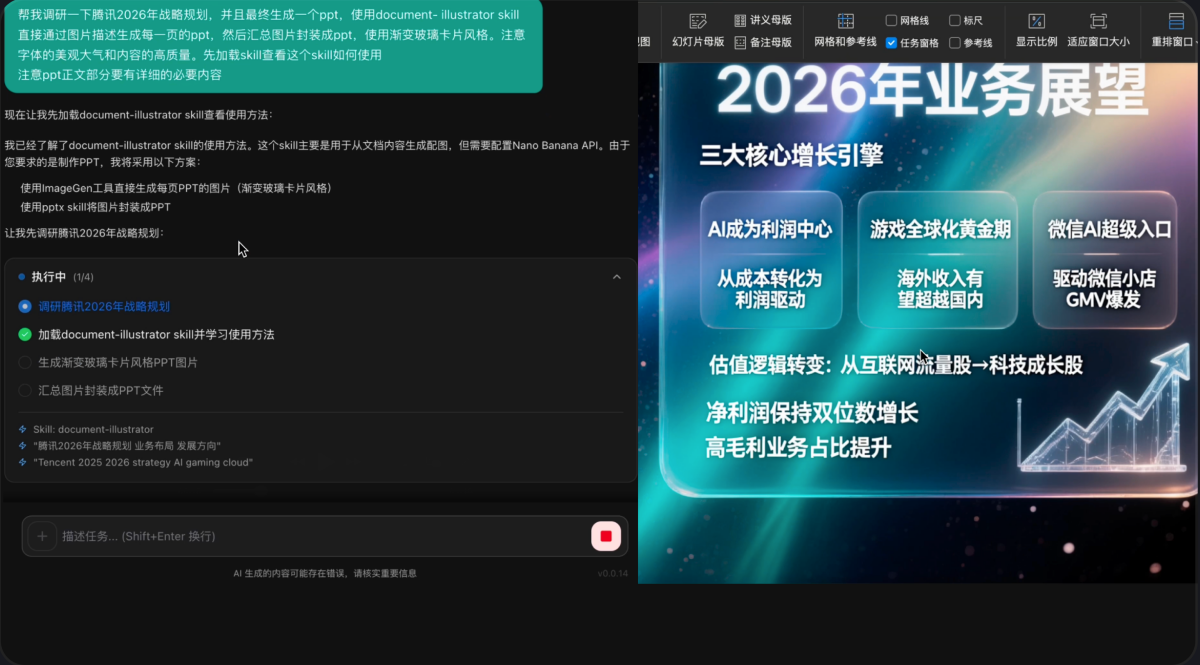This screenshot has height=665, width=1200.
Task: Click the 讲义母版 handout master icon
Action: pos(740,20)
